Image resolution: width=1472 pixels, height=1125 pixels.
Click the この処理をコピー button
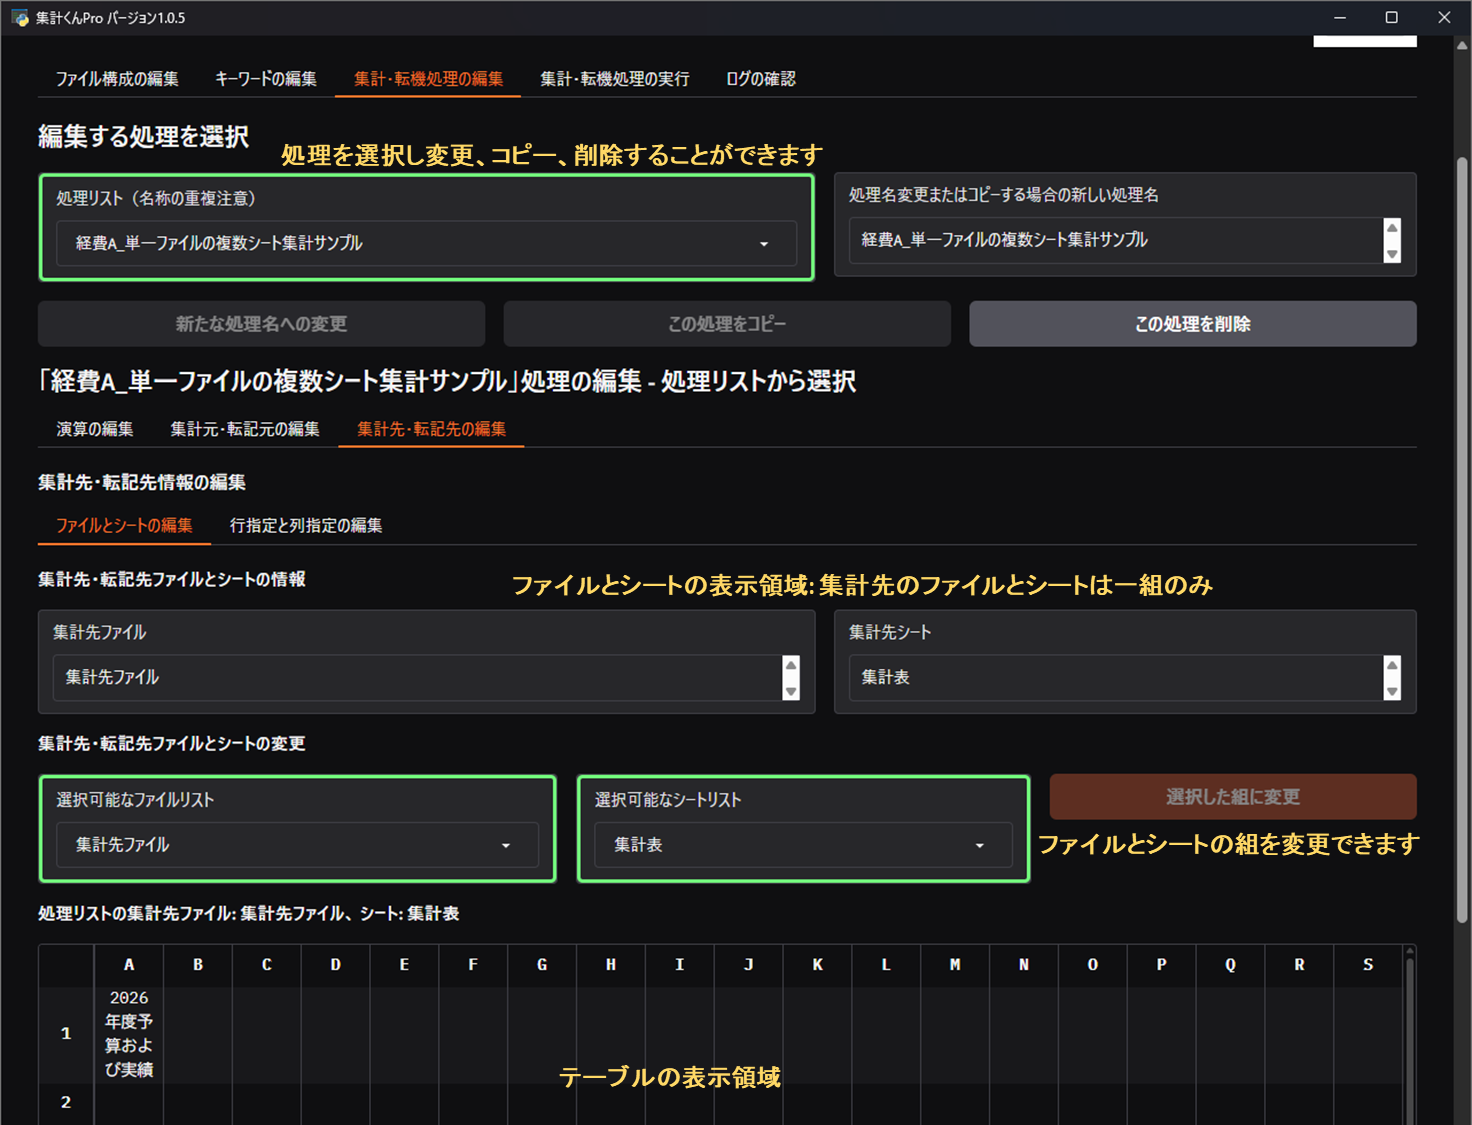click(727, 324)
